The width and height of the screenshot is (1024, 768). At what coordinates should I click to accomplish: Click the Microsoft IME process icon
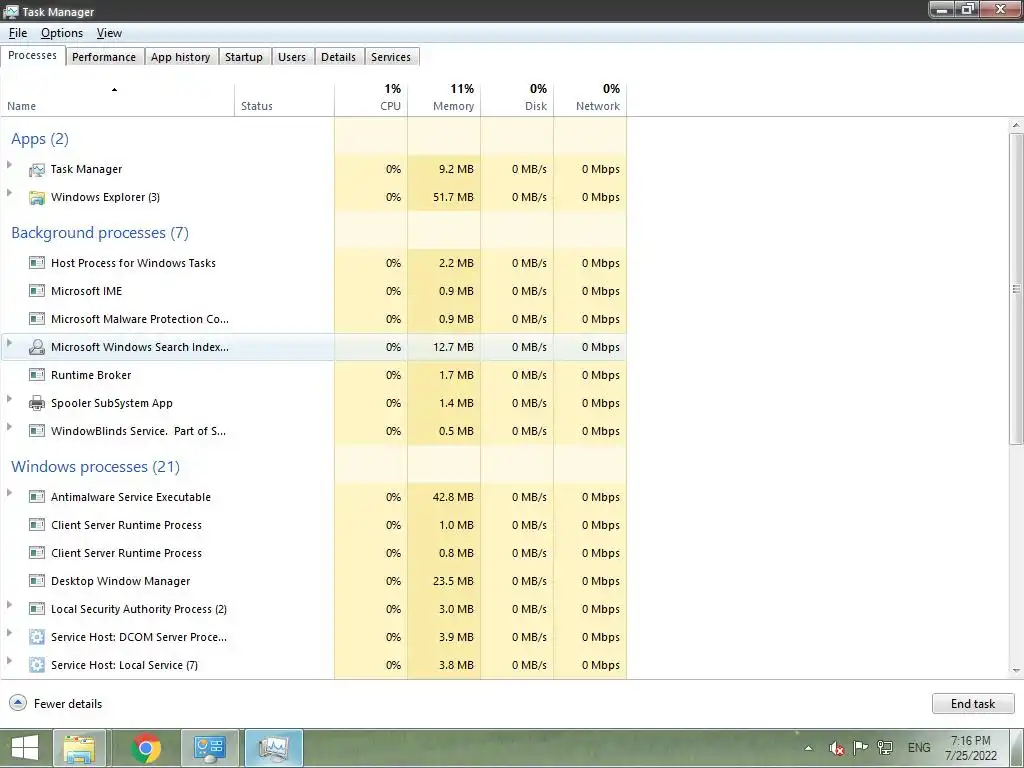click(x=37, y=291)
